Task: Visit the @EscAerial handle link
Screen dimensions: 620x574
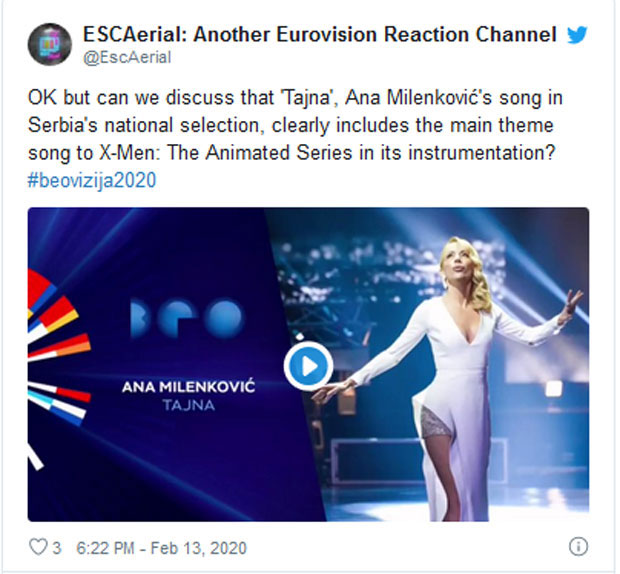Action: pos(127,58)
